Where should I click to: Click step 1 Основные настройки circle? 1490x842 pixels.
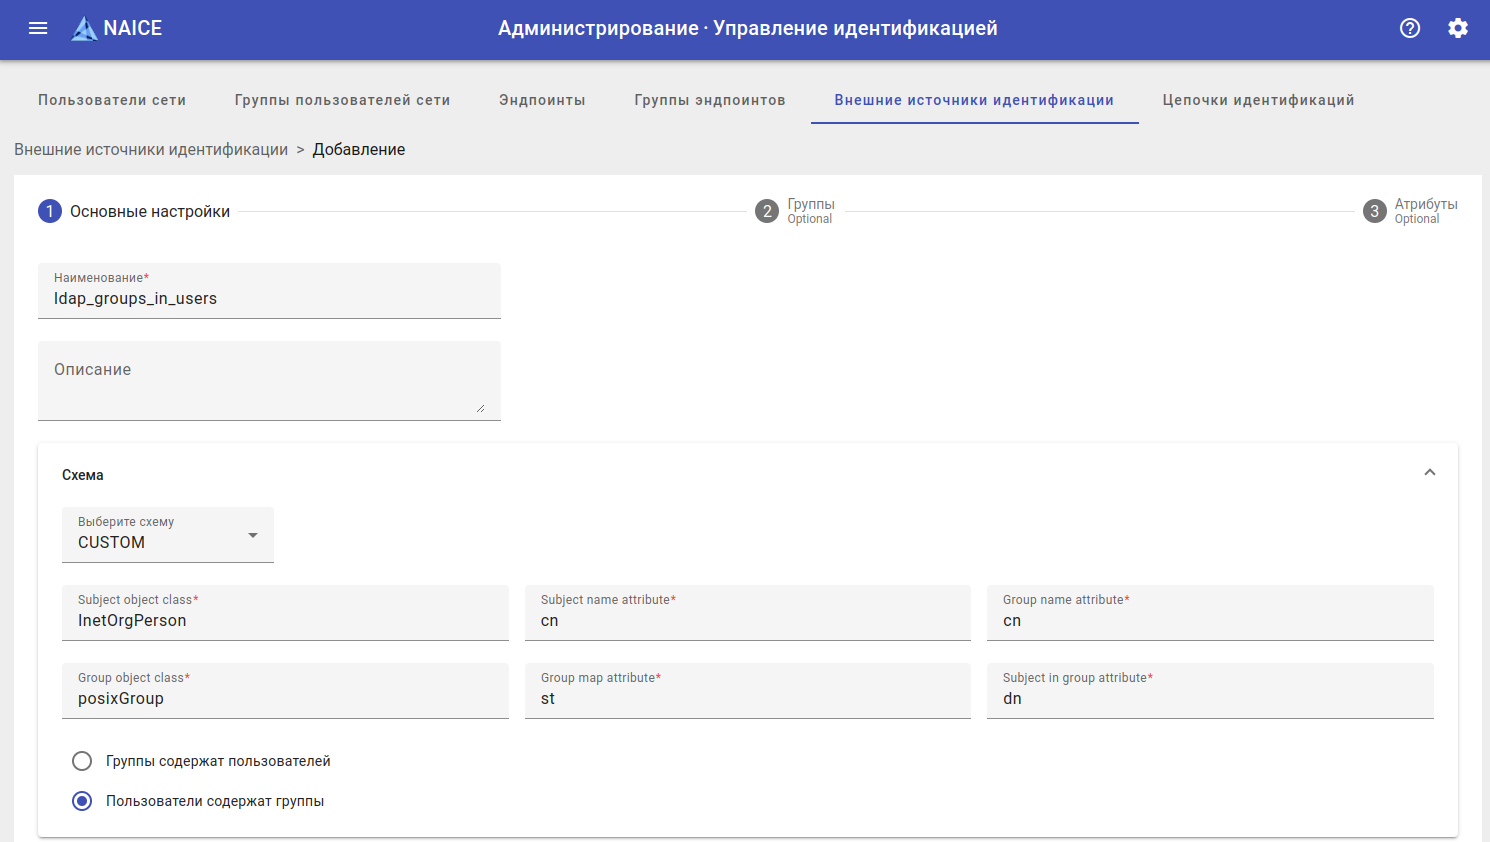click(50, 211)
